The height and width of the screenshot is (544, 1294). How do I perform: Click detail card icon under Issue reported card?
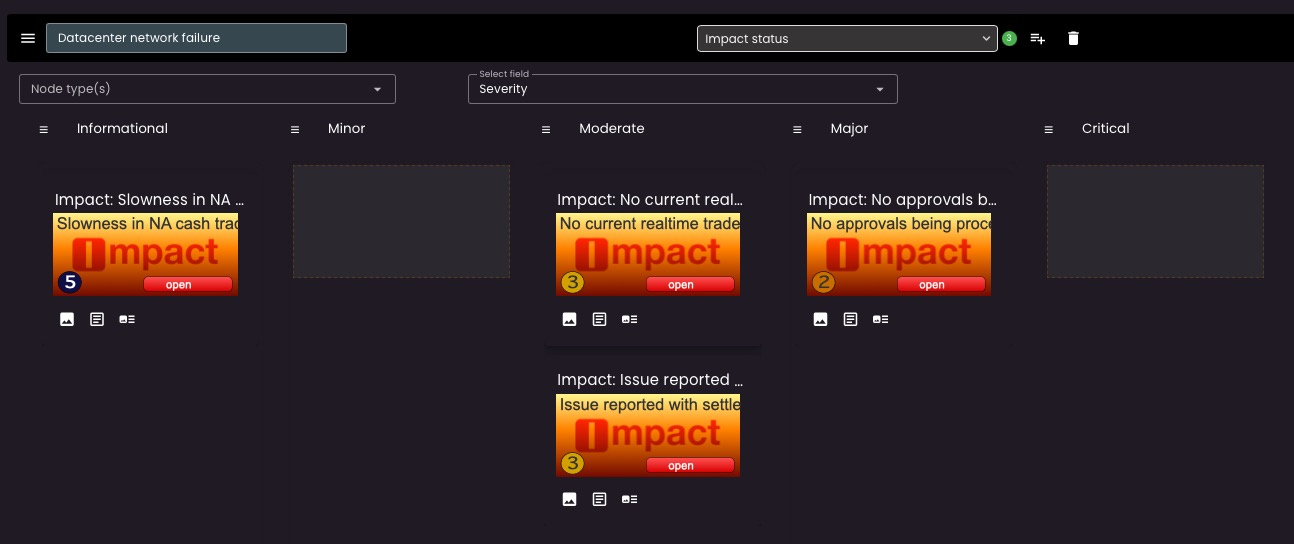coord(629,499)
